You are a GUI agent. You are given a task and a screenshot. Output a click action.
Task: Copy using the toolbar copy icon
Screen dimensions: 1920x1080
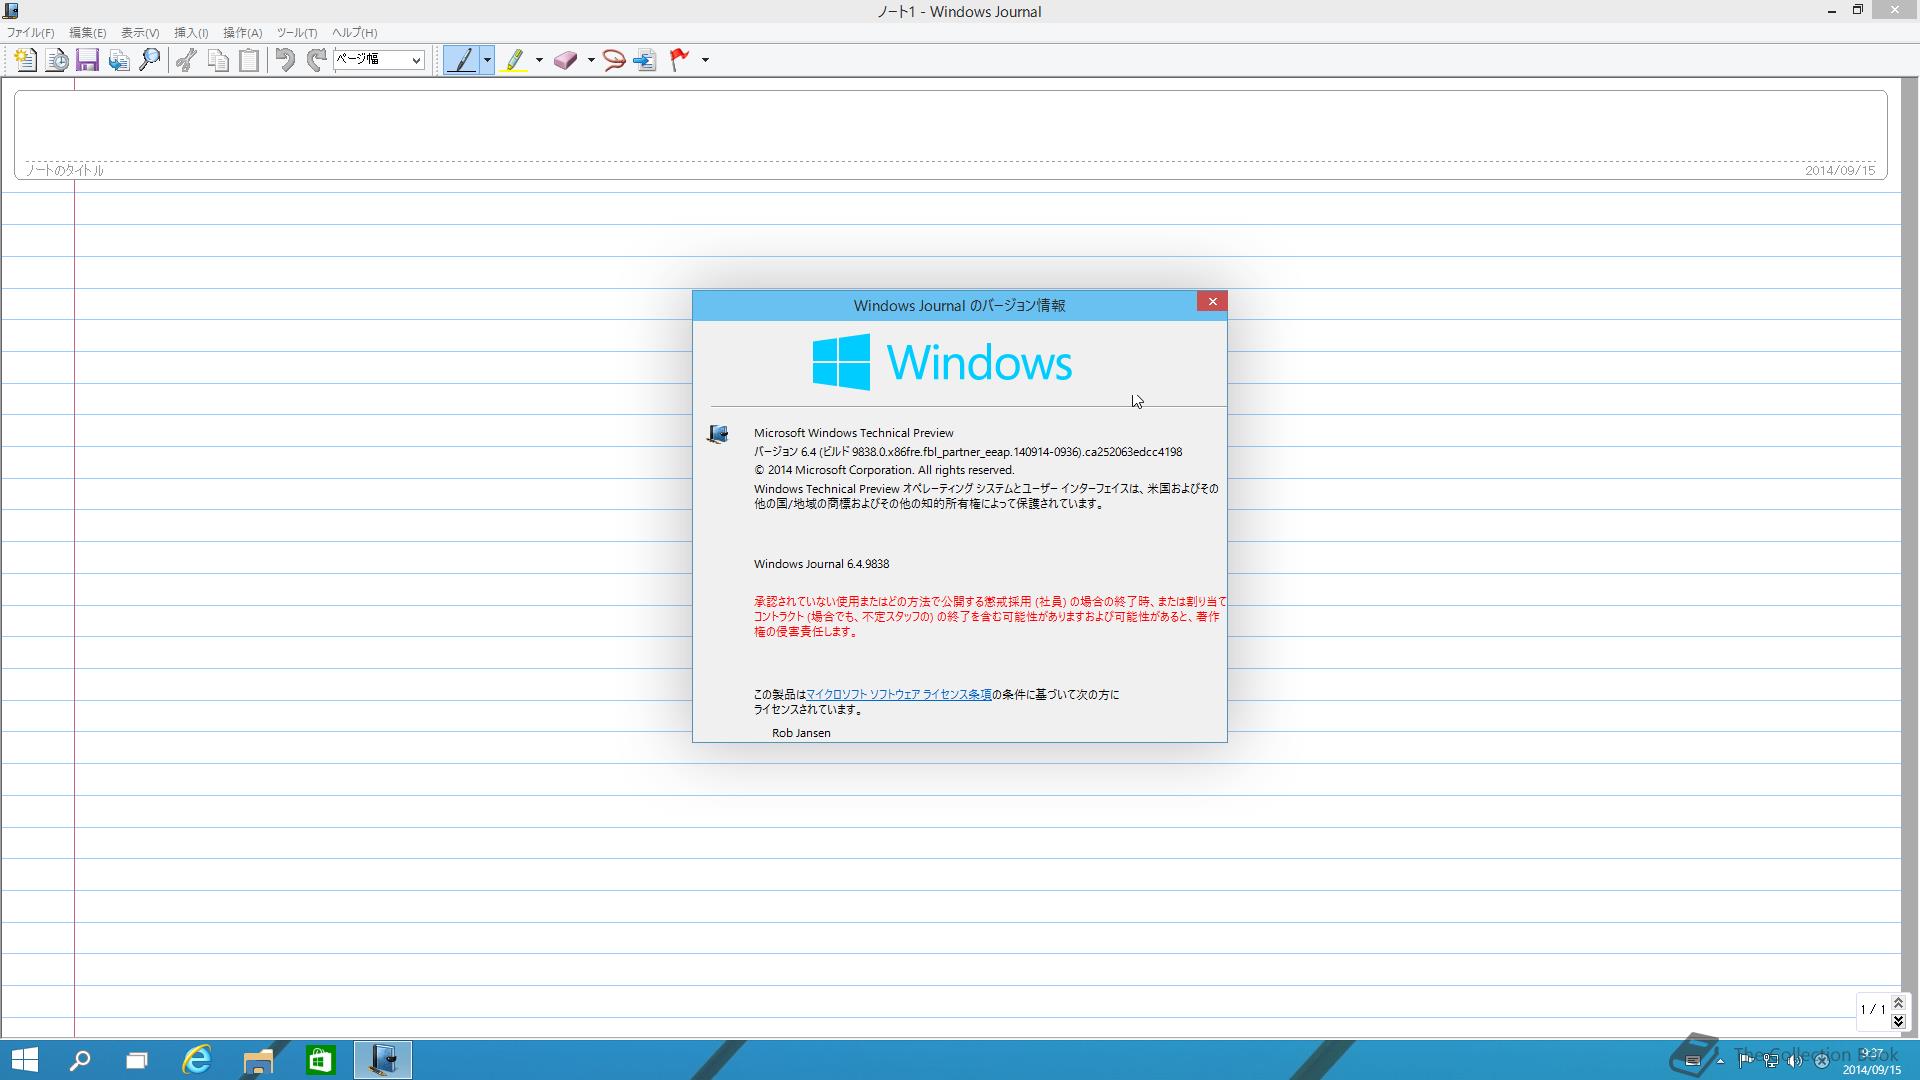(x=218, y=60)
